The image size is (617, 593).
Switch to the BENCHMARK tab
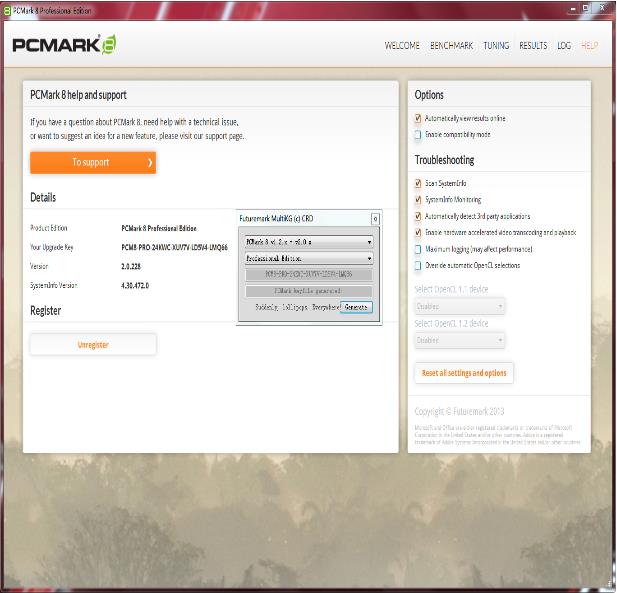tap(451, 46)
